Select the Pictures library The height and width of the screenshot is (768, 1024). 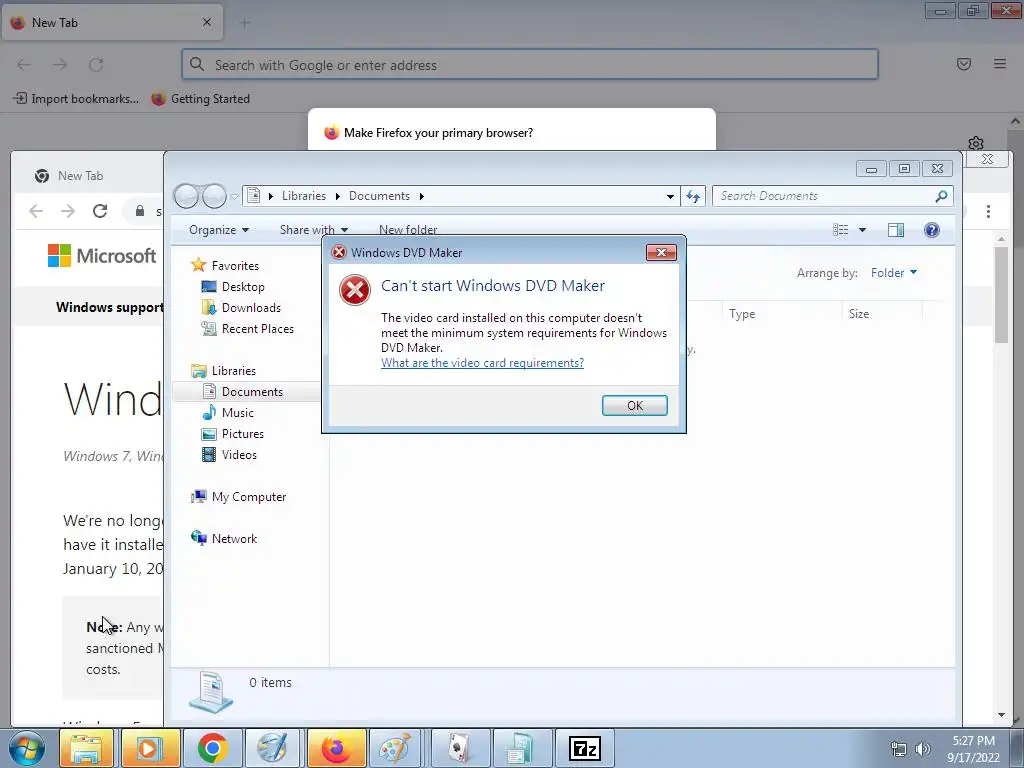[242, 434]
